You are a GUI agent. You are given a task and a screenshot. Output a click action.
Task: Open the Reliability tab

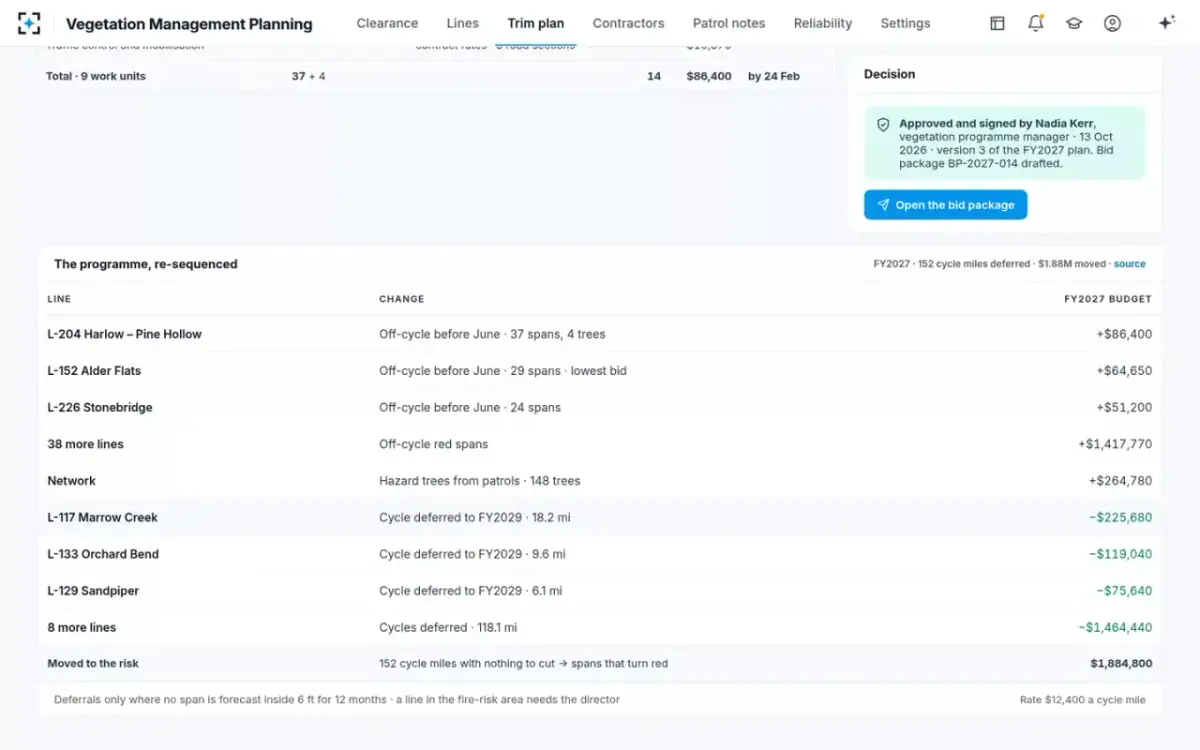tap(823, 23)
